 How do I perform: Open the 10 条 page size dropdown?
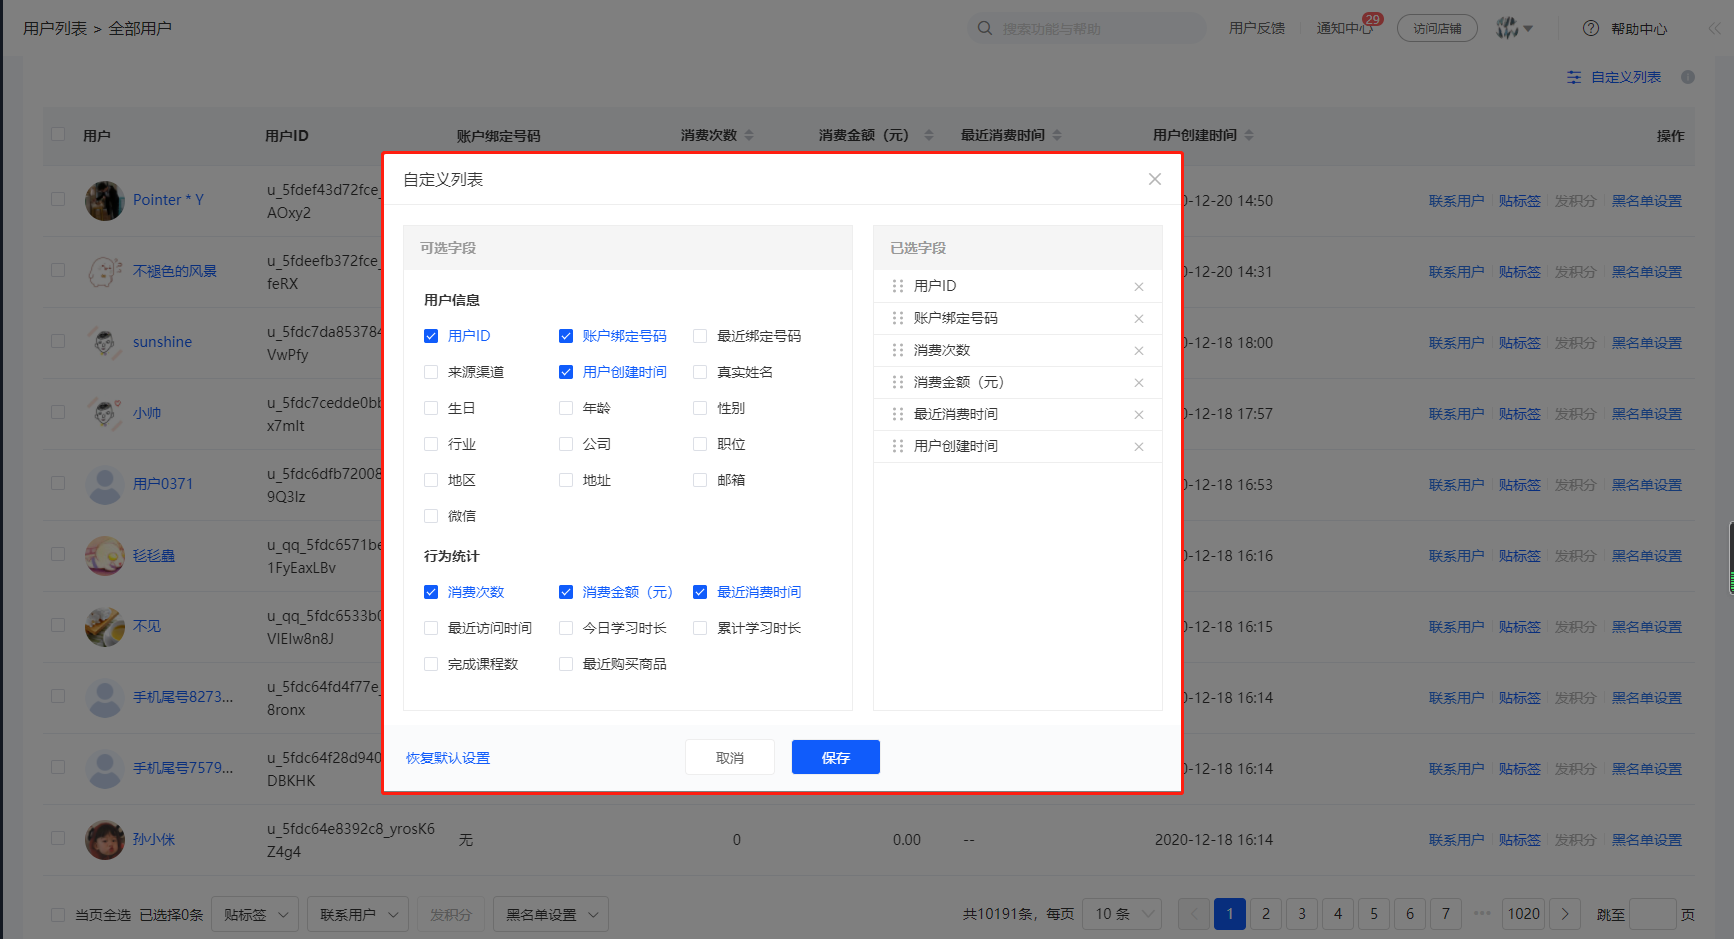pos(1124,914)
